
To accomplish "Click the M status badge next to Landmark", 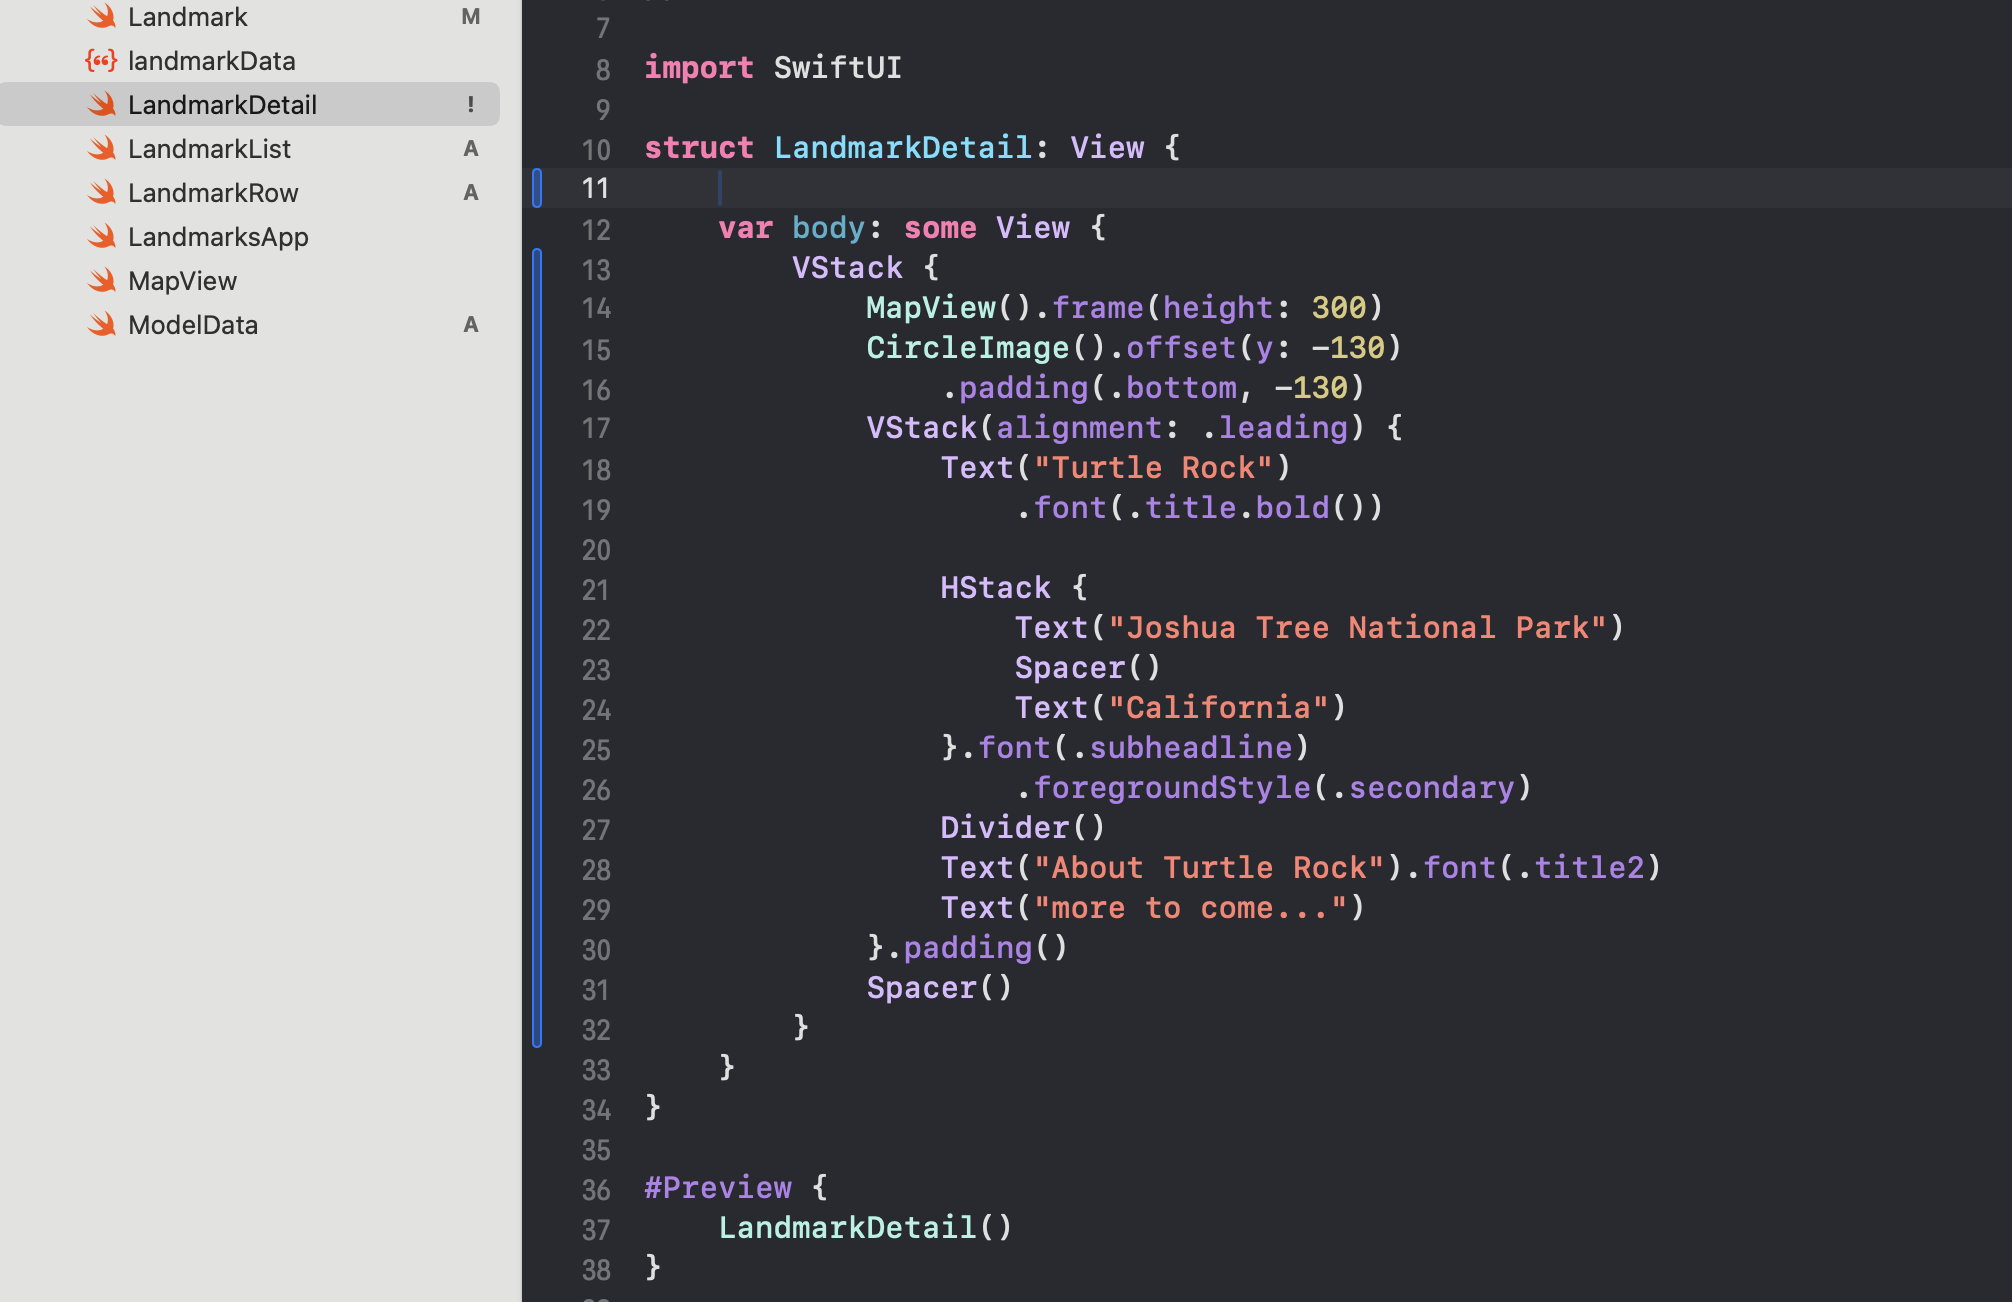I will [470, 17].
